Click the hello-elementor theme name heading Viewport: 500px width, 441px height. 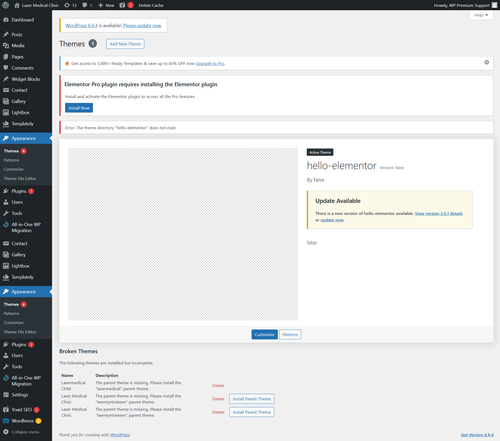(x=341, y=166)
